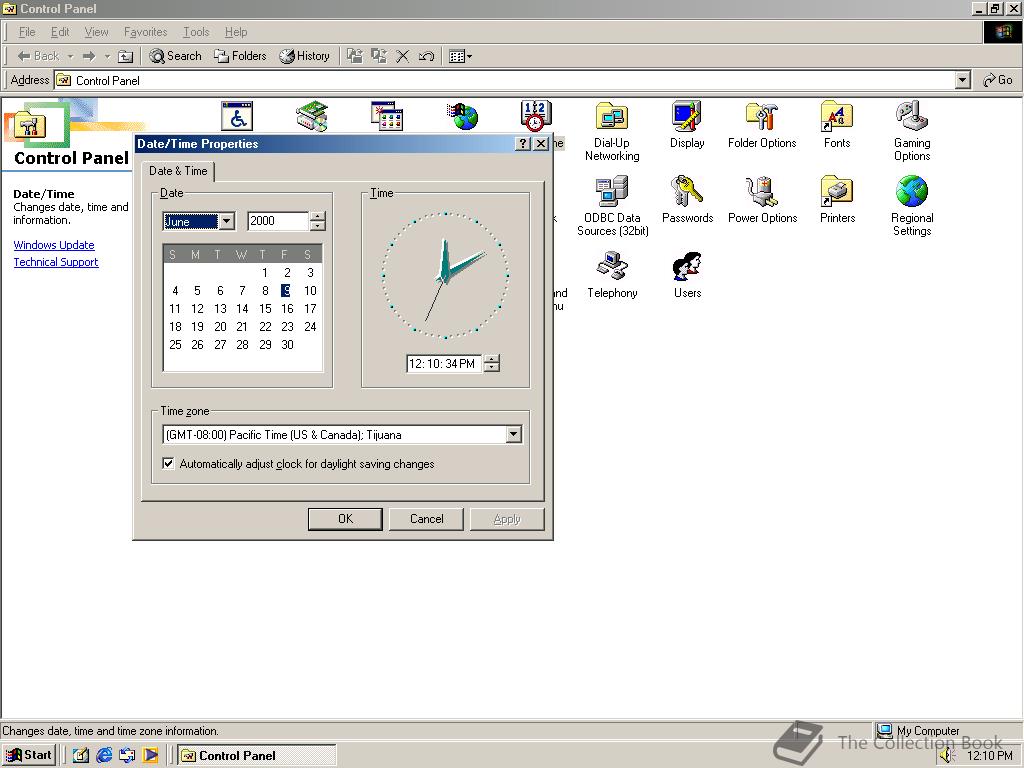The width and height of the screenshot is (1024, 768).
Task: Open the Internet Options globe icon
Action: point(462,116)
